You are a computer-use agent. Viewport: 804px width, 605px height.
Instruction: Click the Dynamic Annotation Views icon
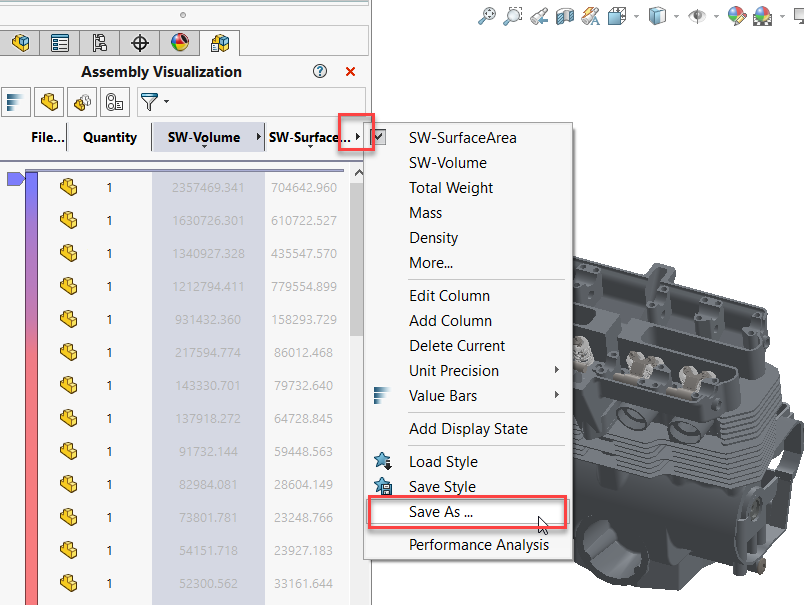click(591, 16)
